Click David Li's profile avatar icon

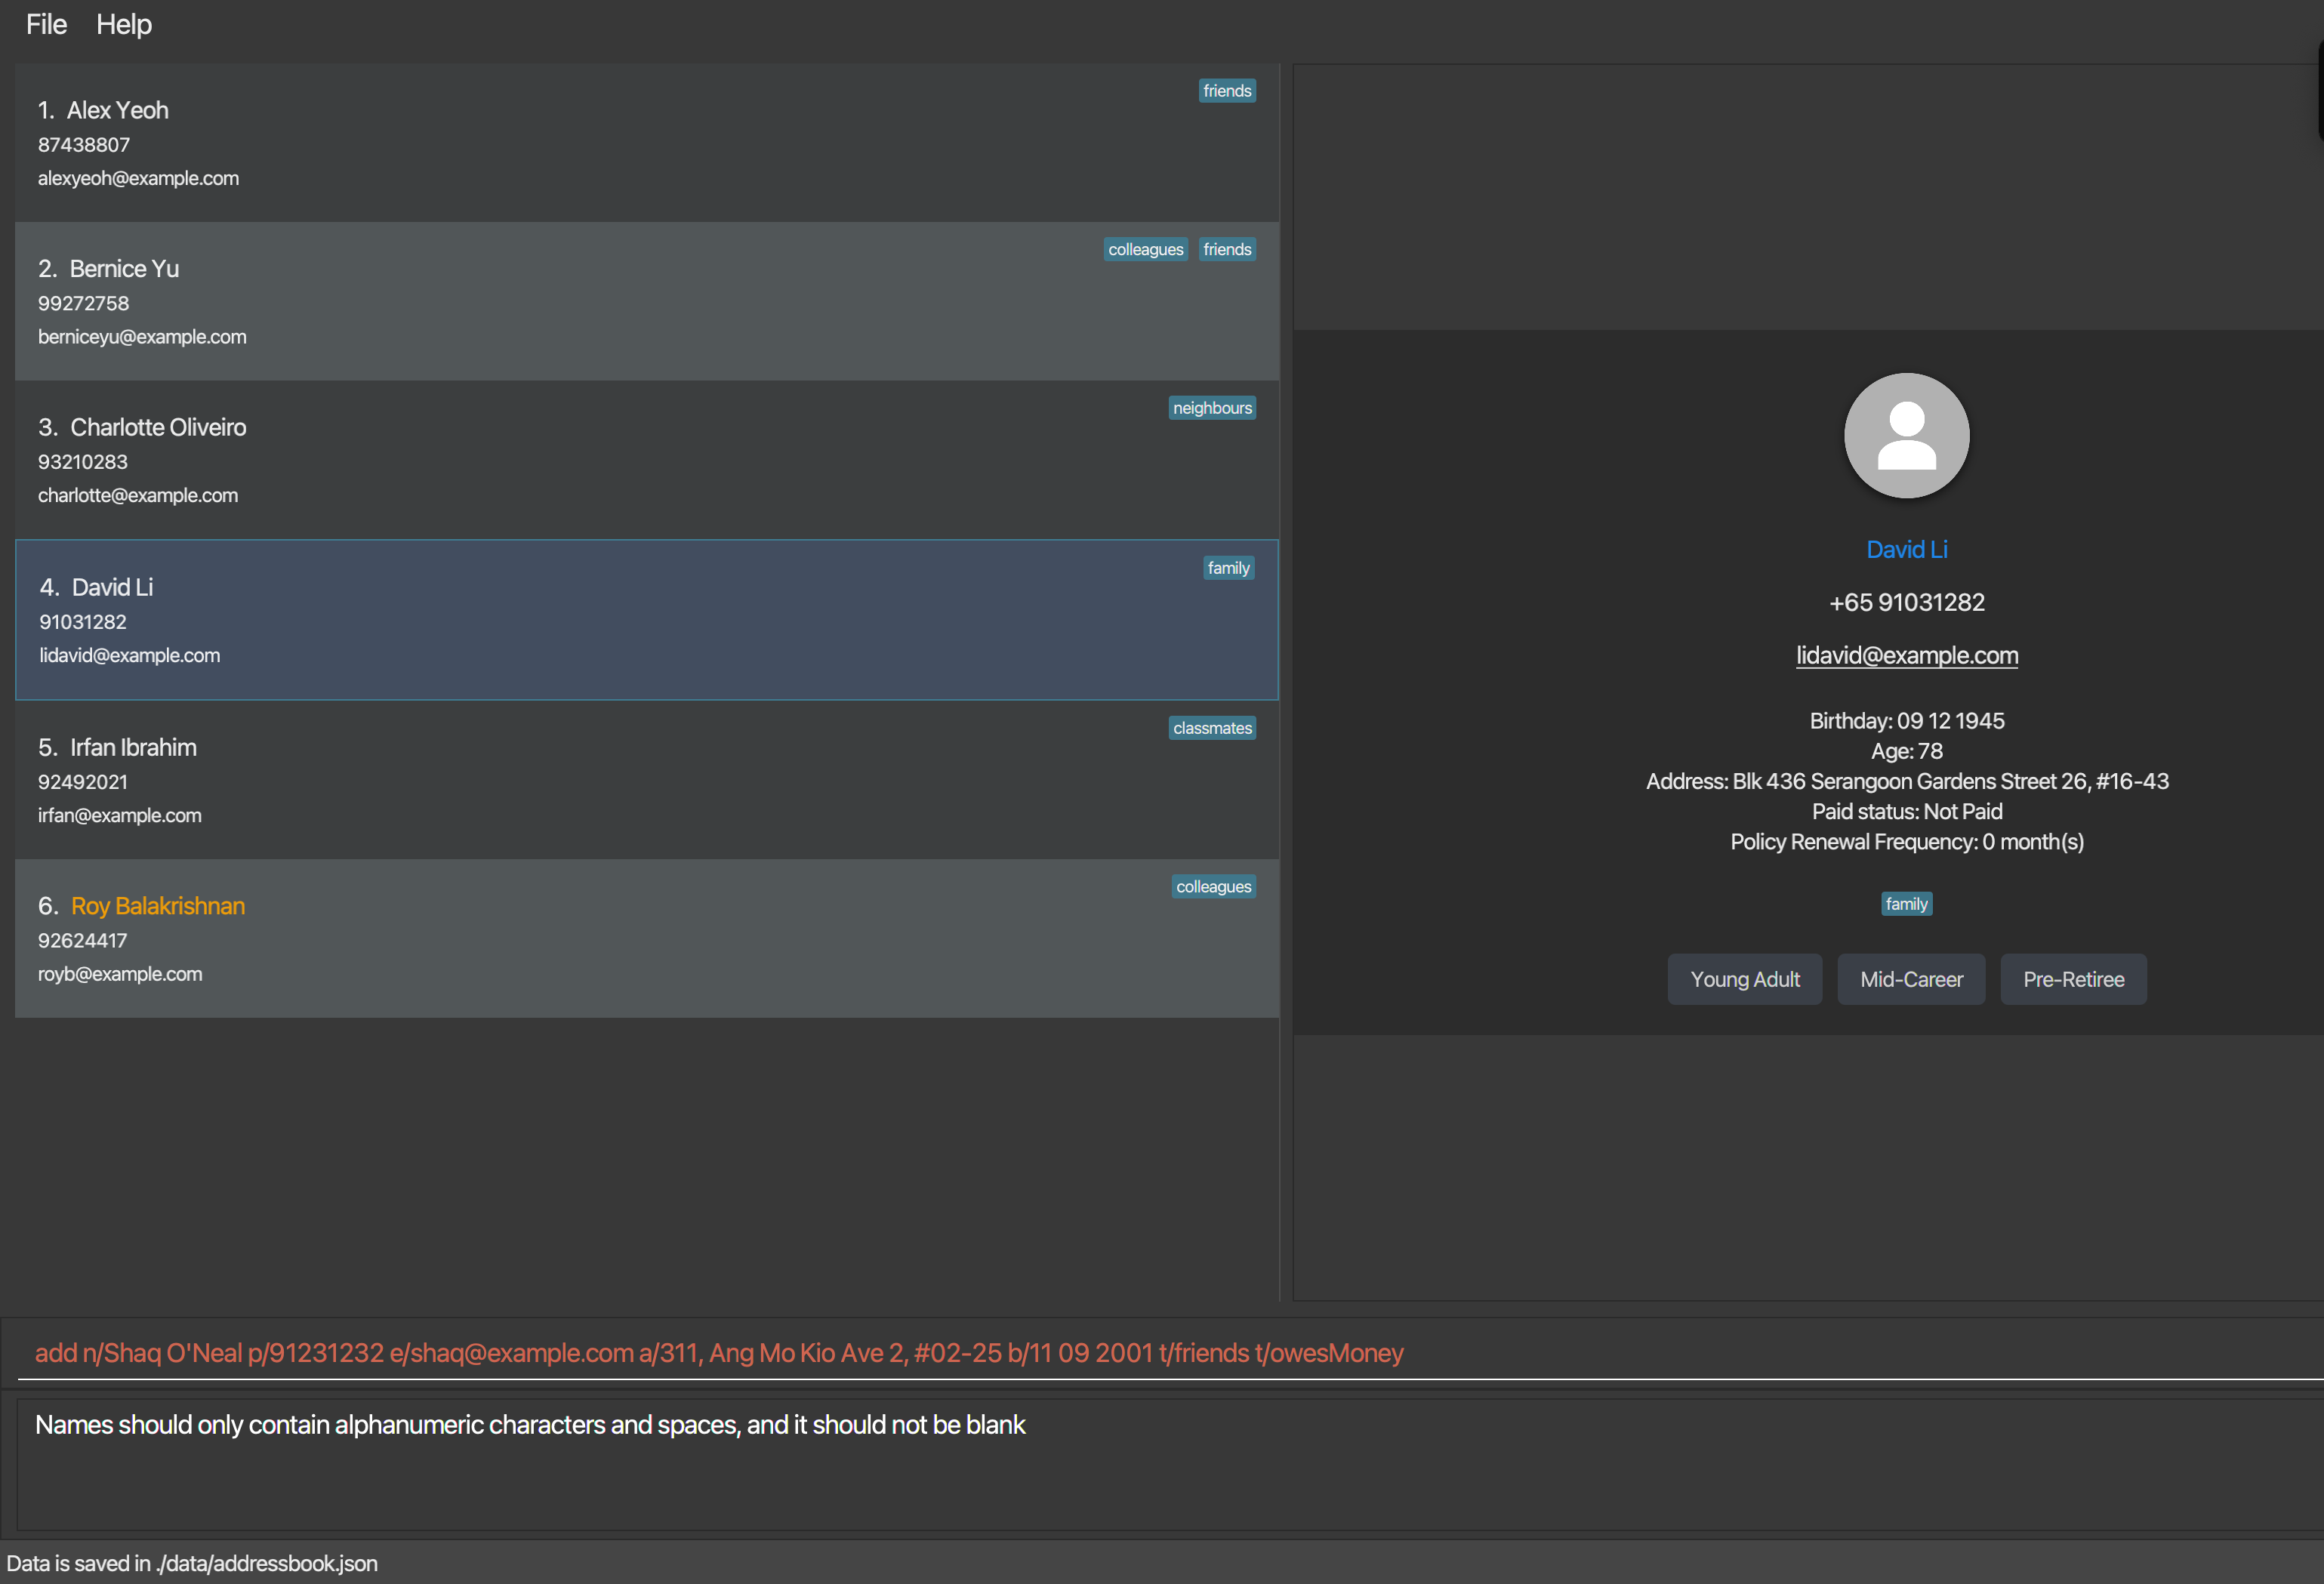[x=1906, y=436]
